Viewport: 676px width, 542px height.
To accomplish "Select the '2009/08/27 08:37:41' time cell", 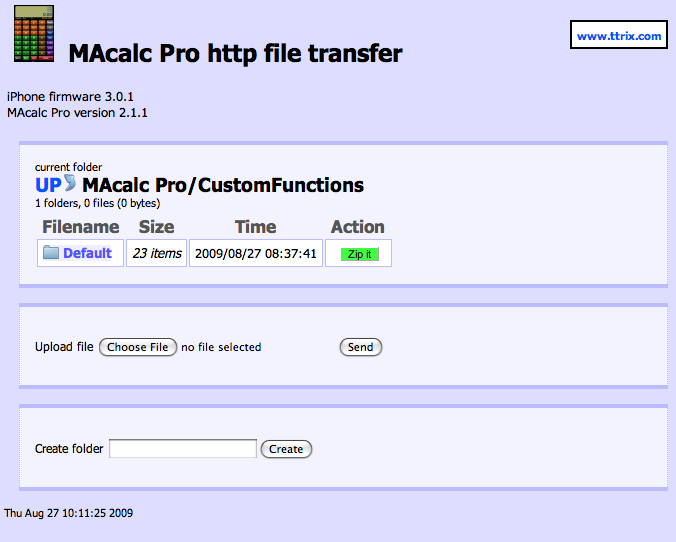I will (256, 253).
